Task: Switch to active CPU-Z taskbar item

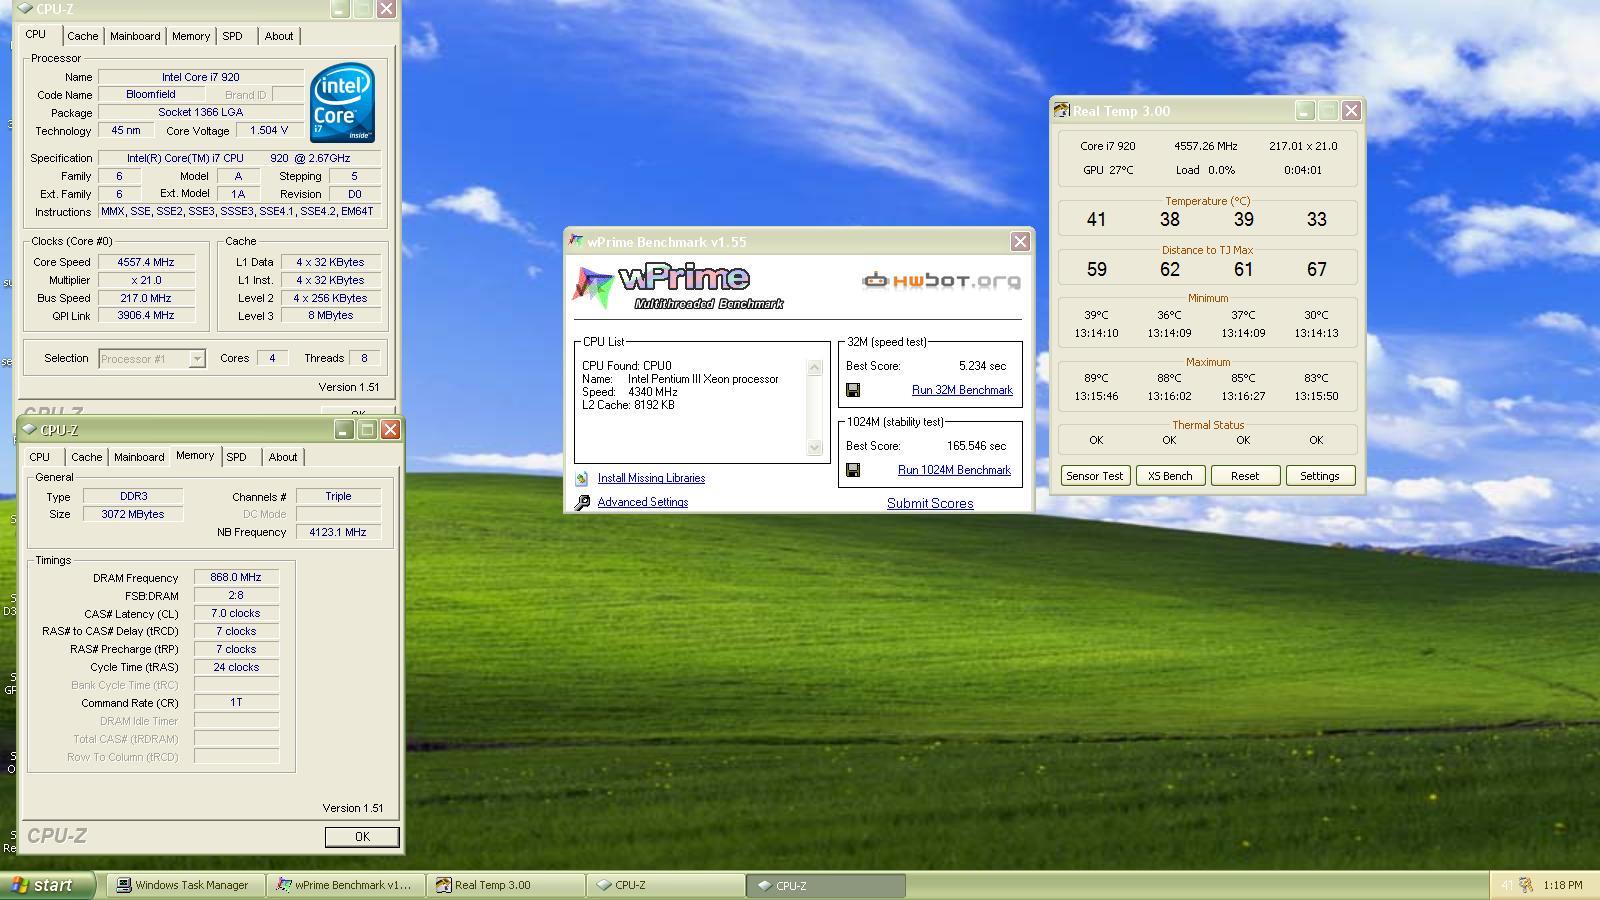Action: (826, 885)
